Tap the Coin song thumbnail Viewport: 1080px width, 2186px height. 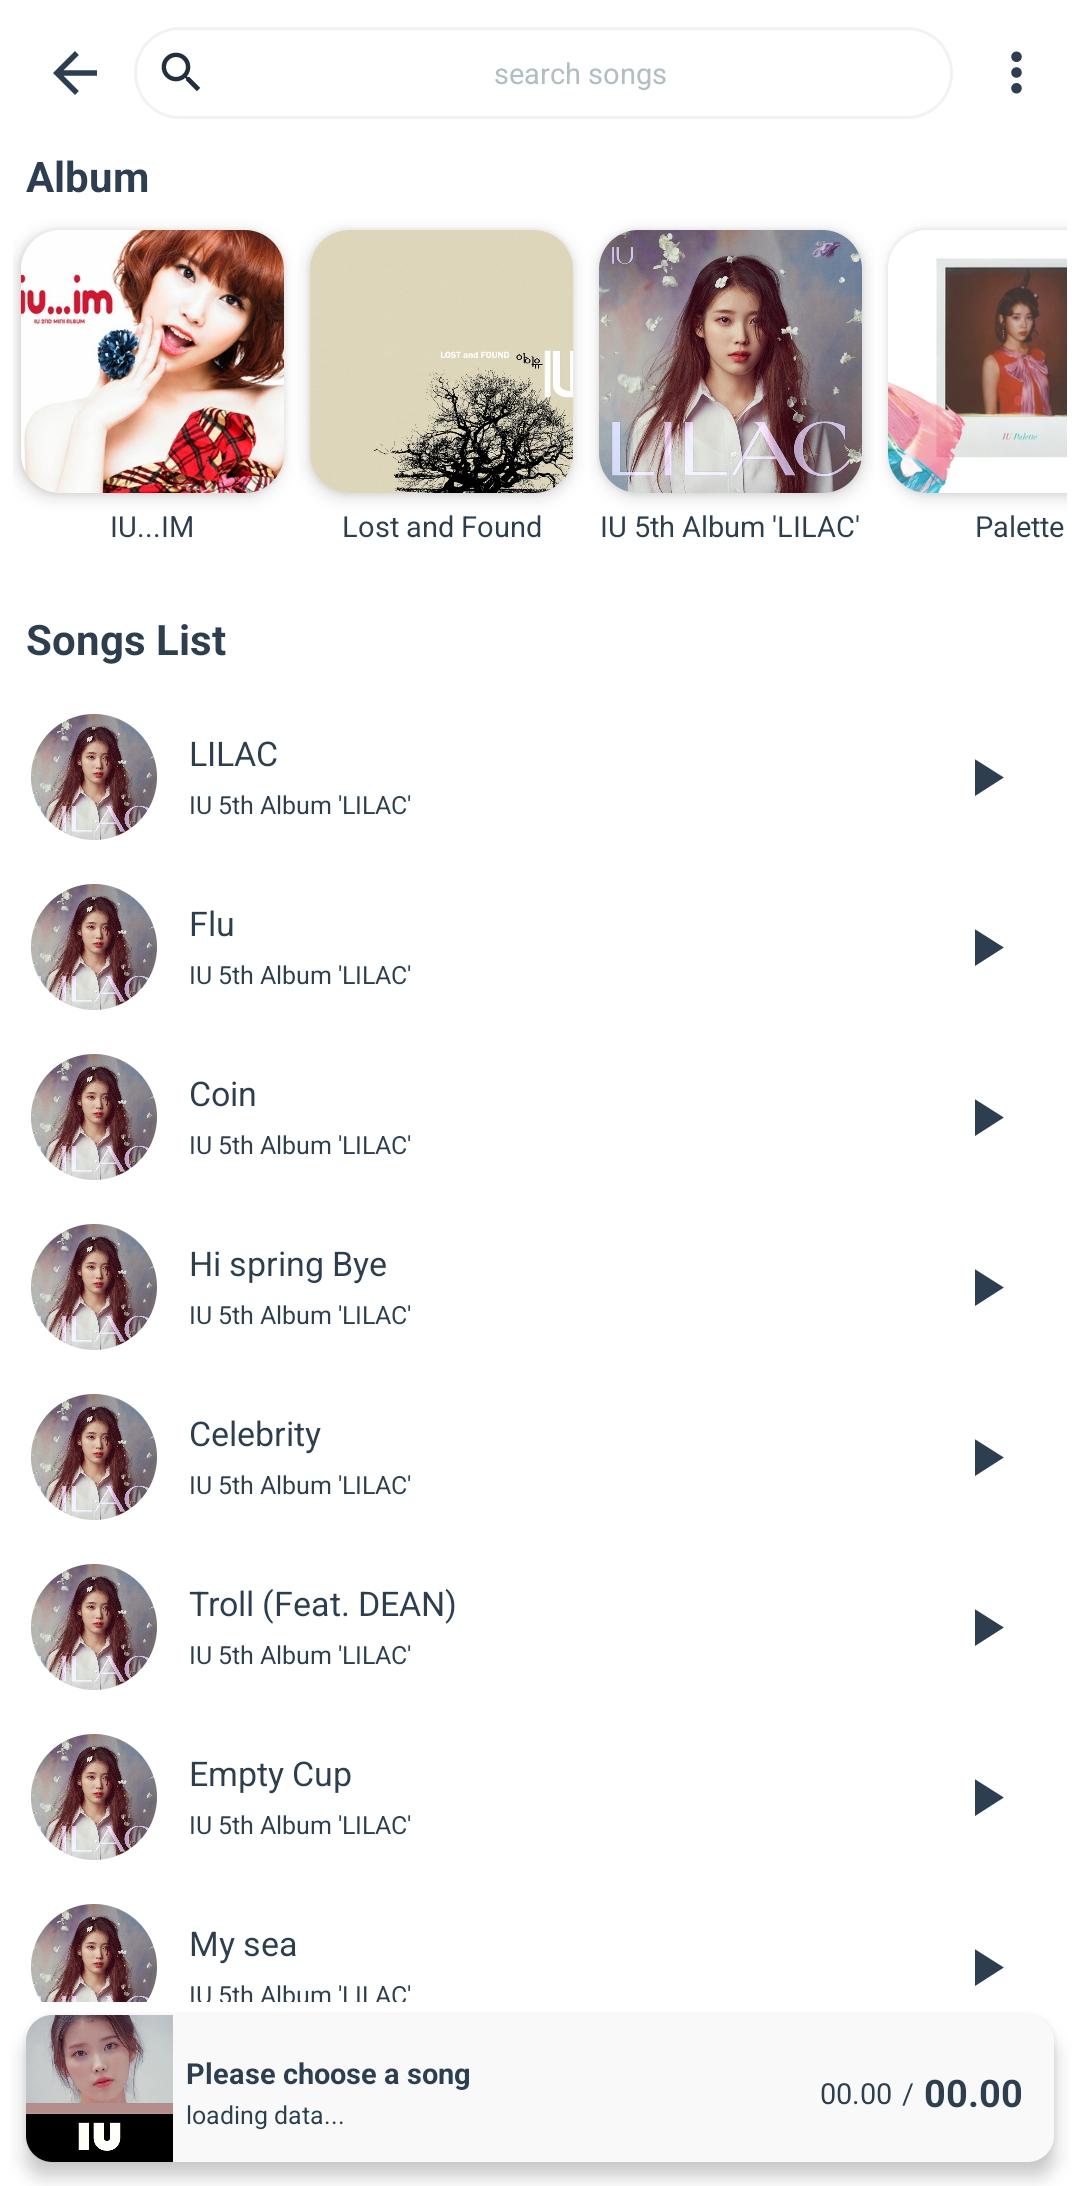pyautogui.click(x=94, y=1117)
